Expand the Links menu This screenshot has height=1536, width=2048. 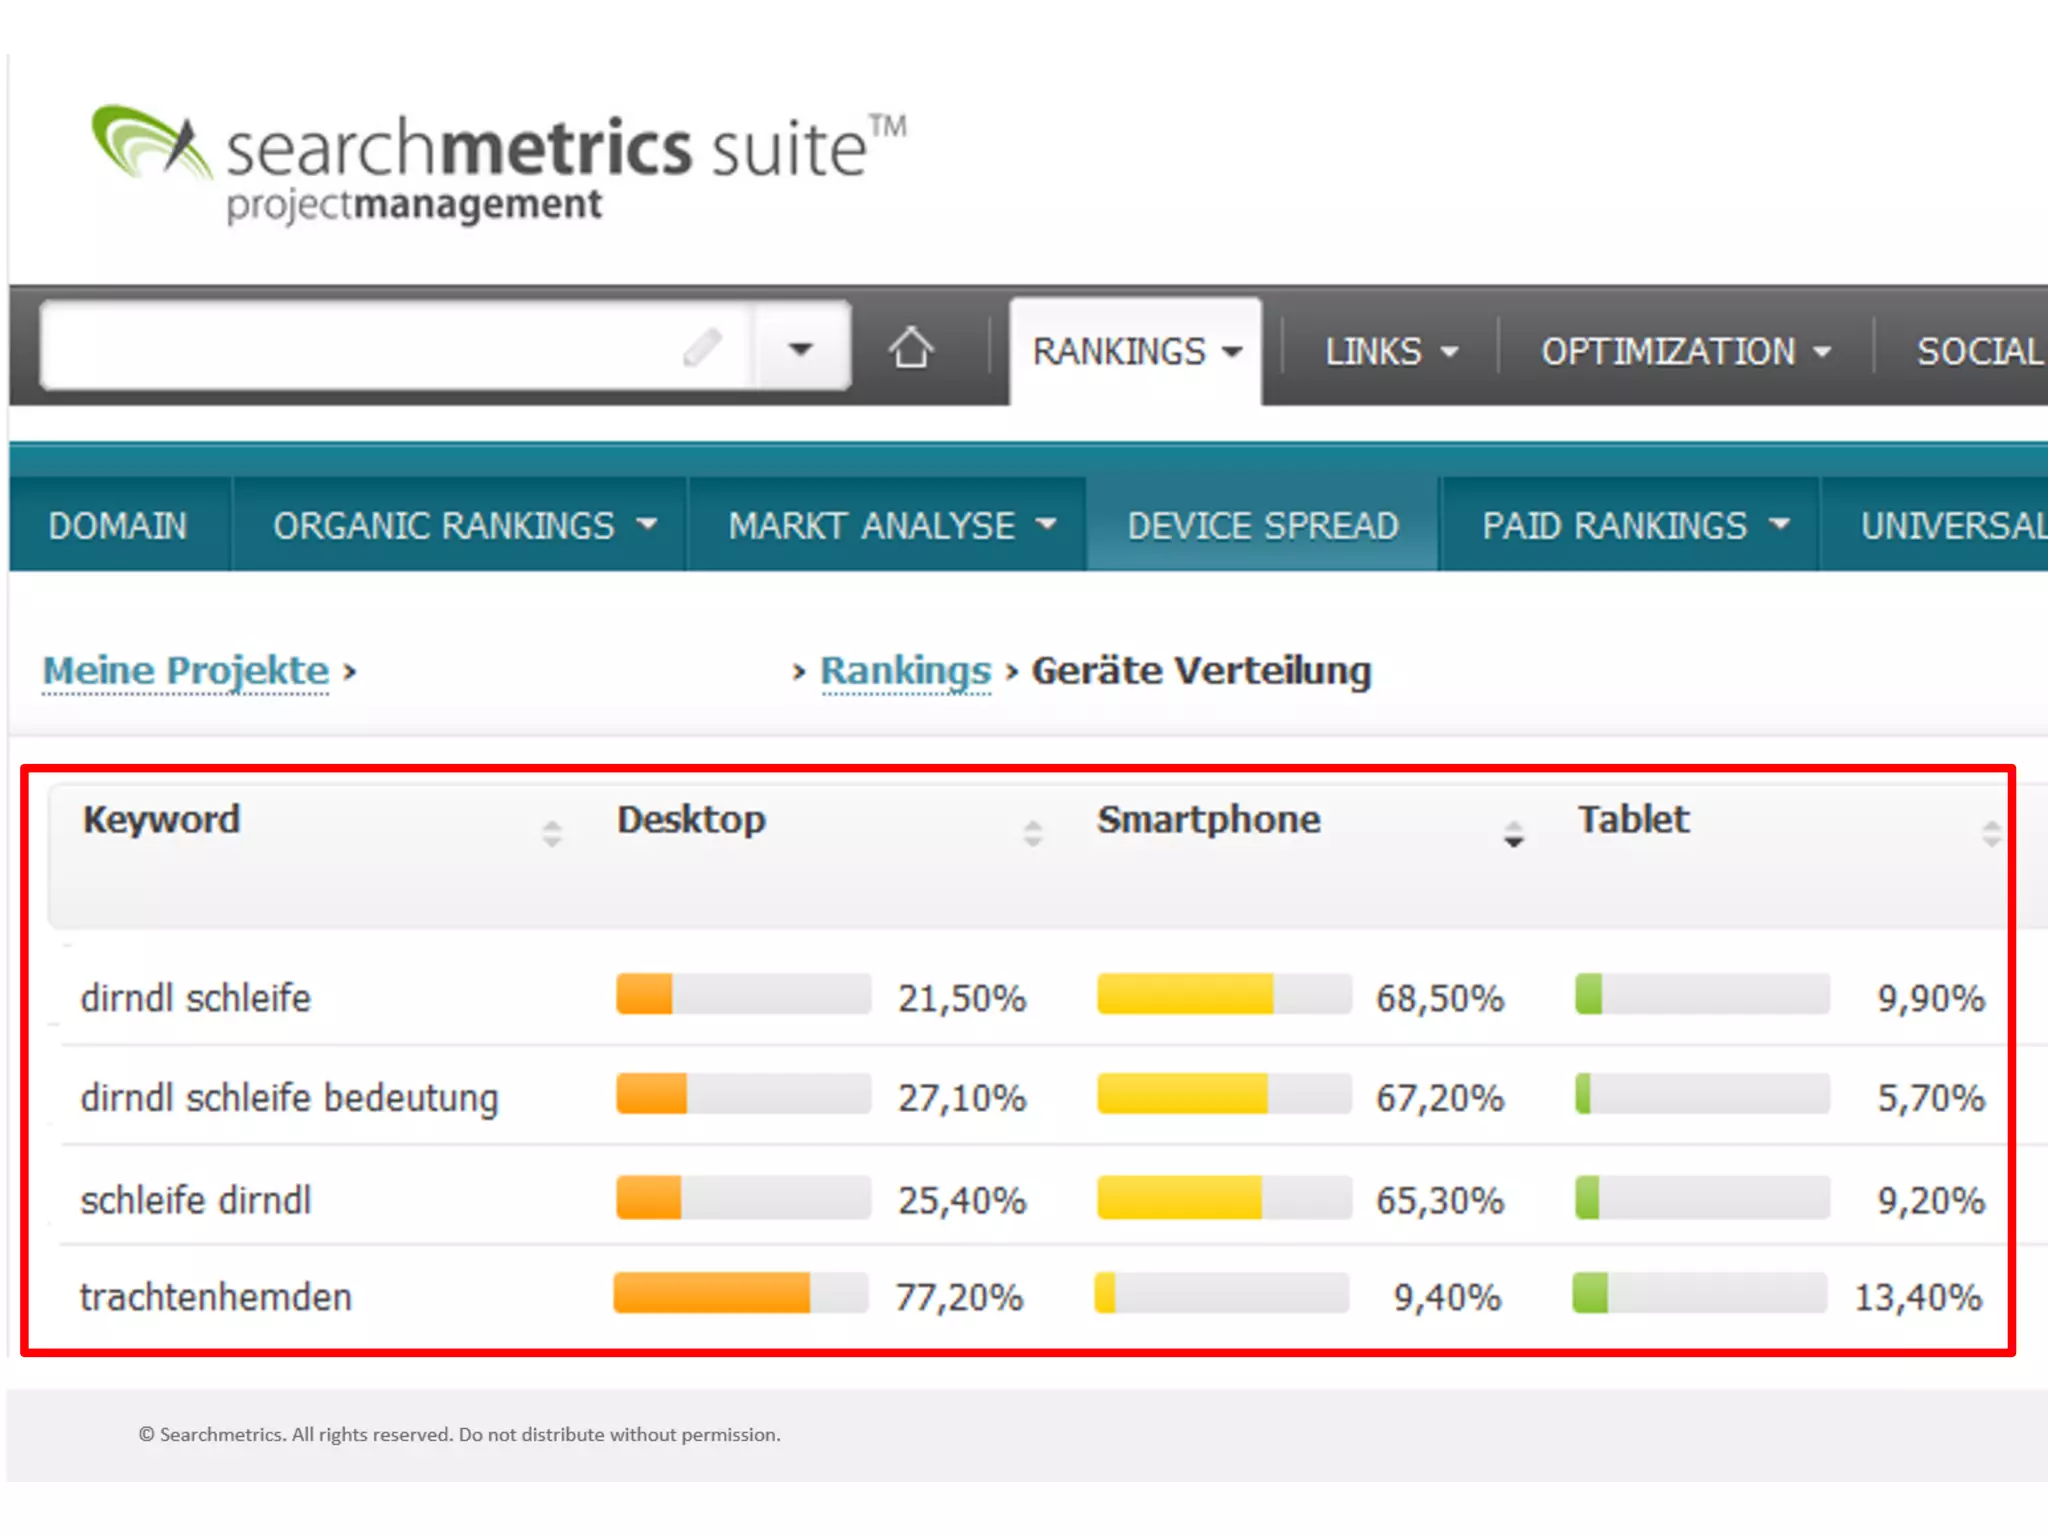[x=1390, y=352]
